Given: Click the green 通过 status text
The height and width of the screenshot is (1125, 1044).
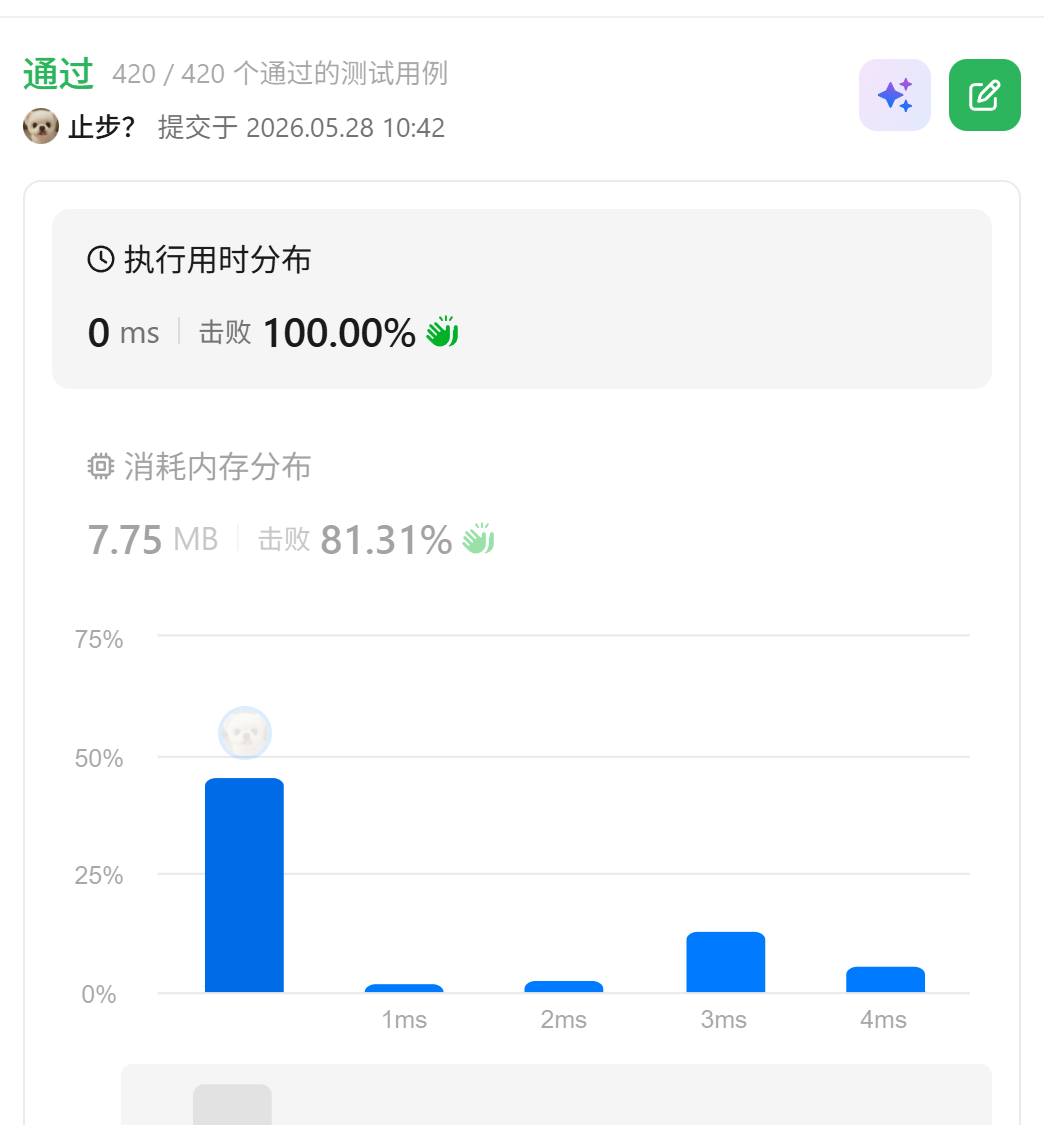Looking at the screenshot, I should 58,73.
